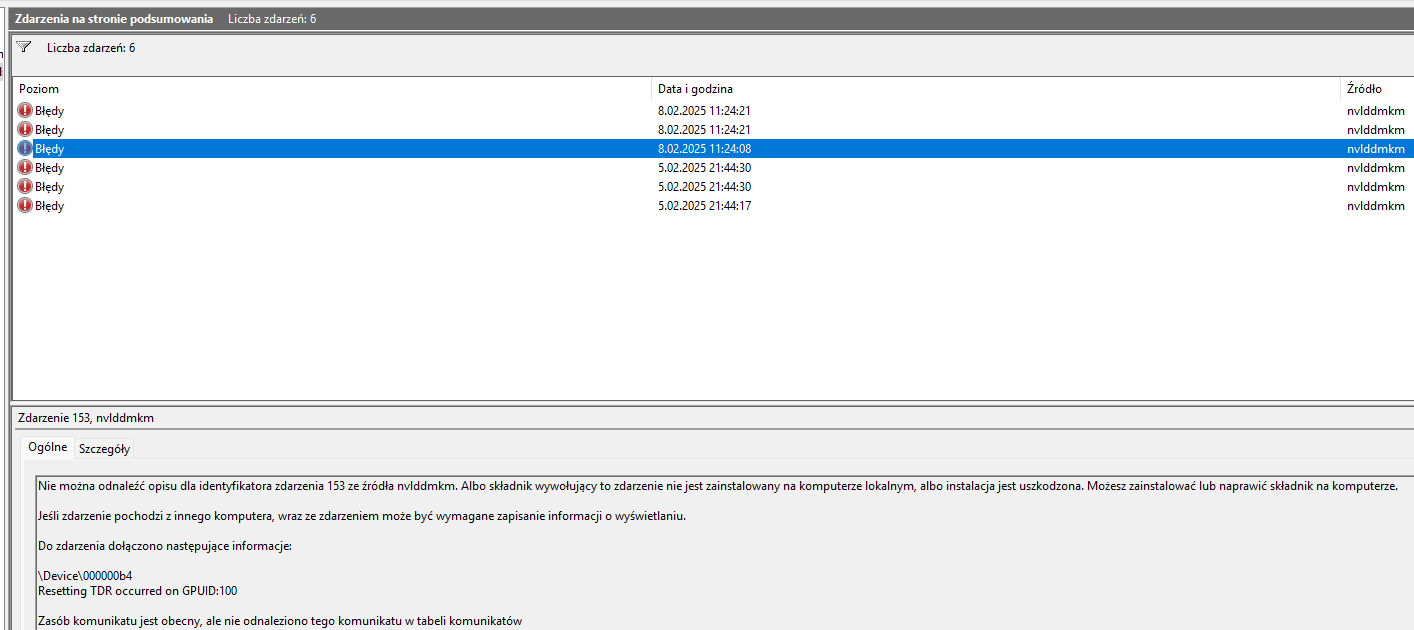Click the text "\Device\000000b4"

coord(85,576)
